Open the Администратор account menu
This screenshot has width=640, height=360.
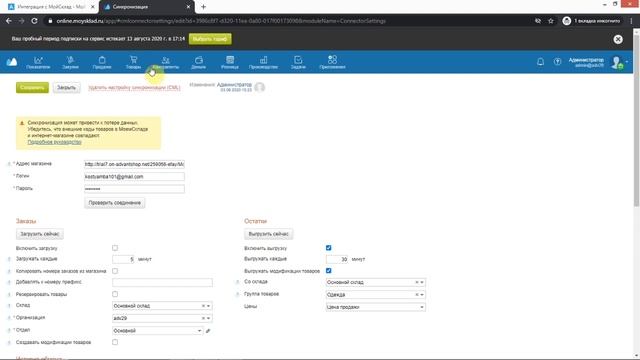pos(586,62)
